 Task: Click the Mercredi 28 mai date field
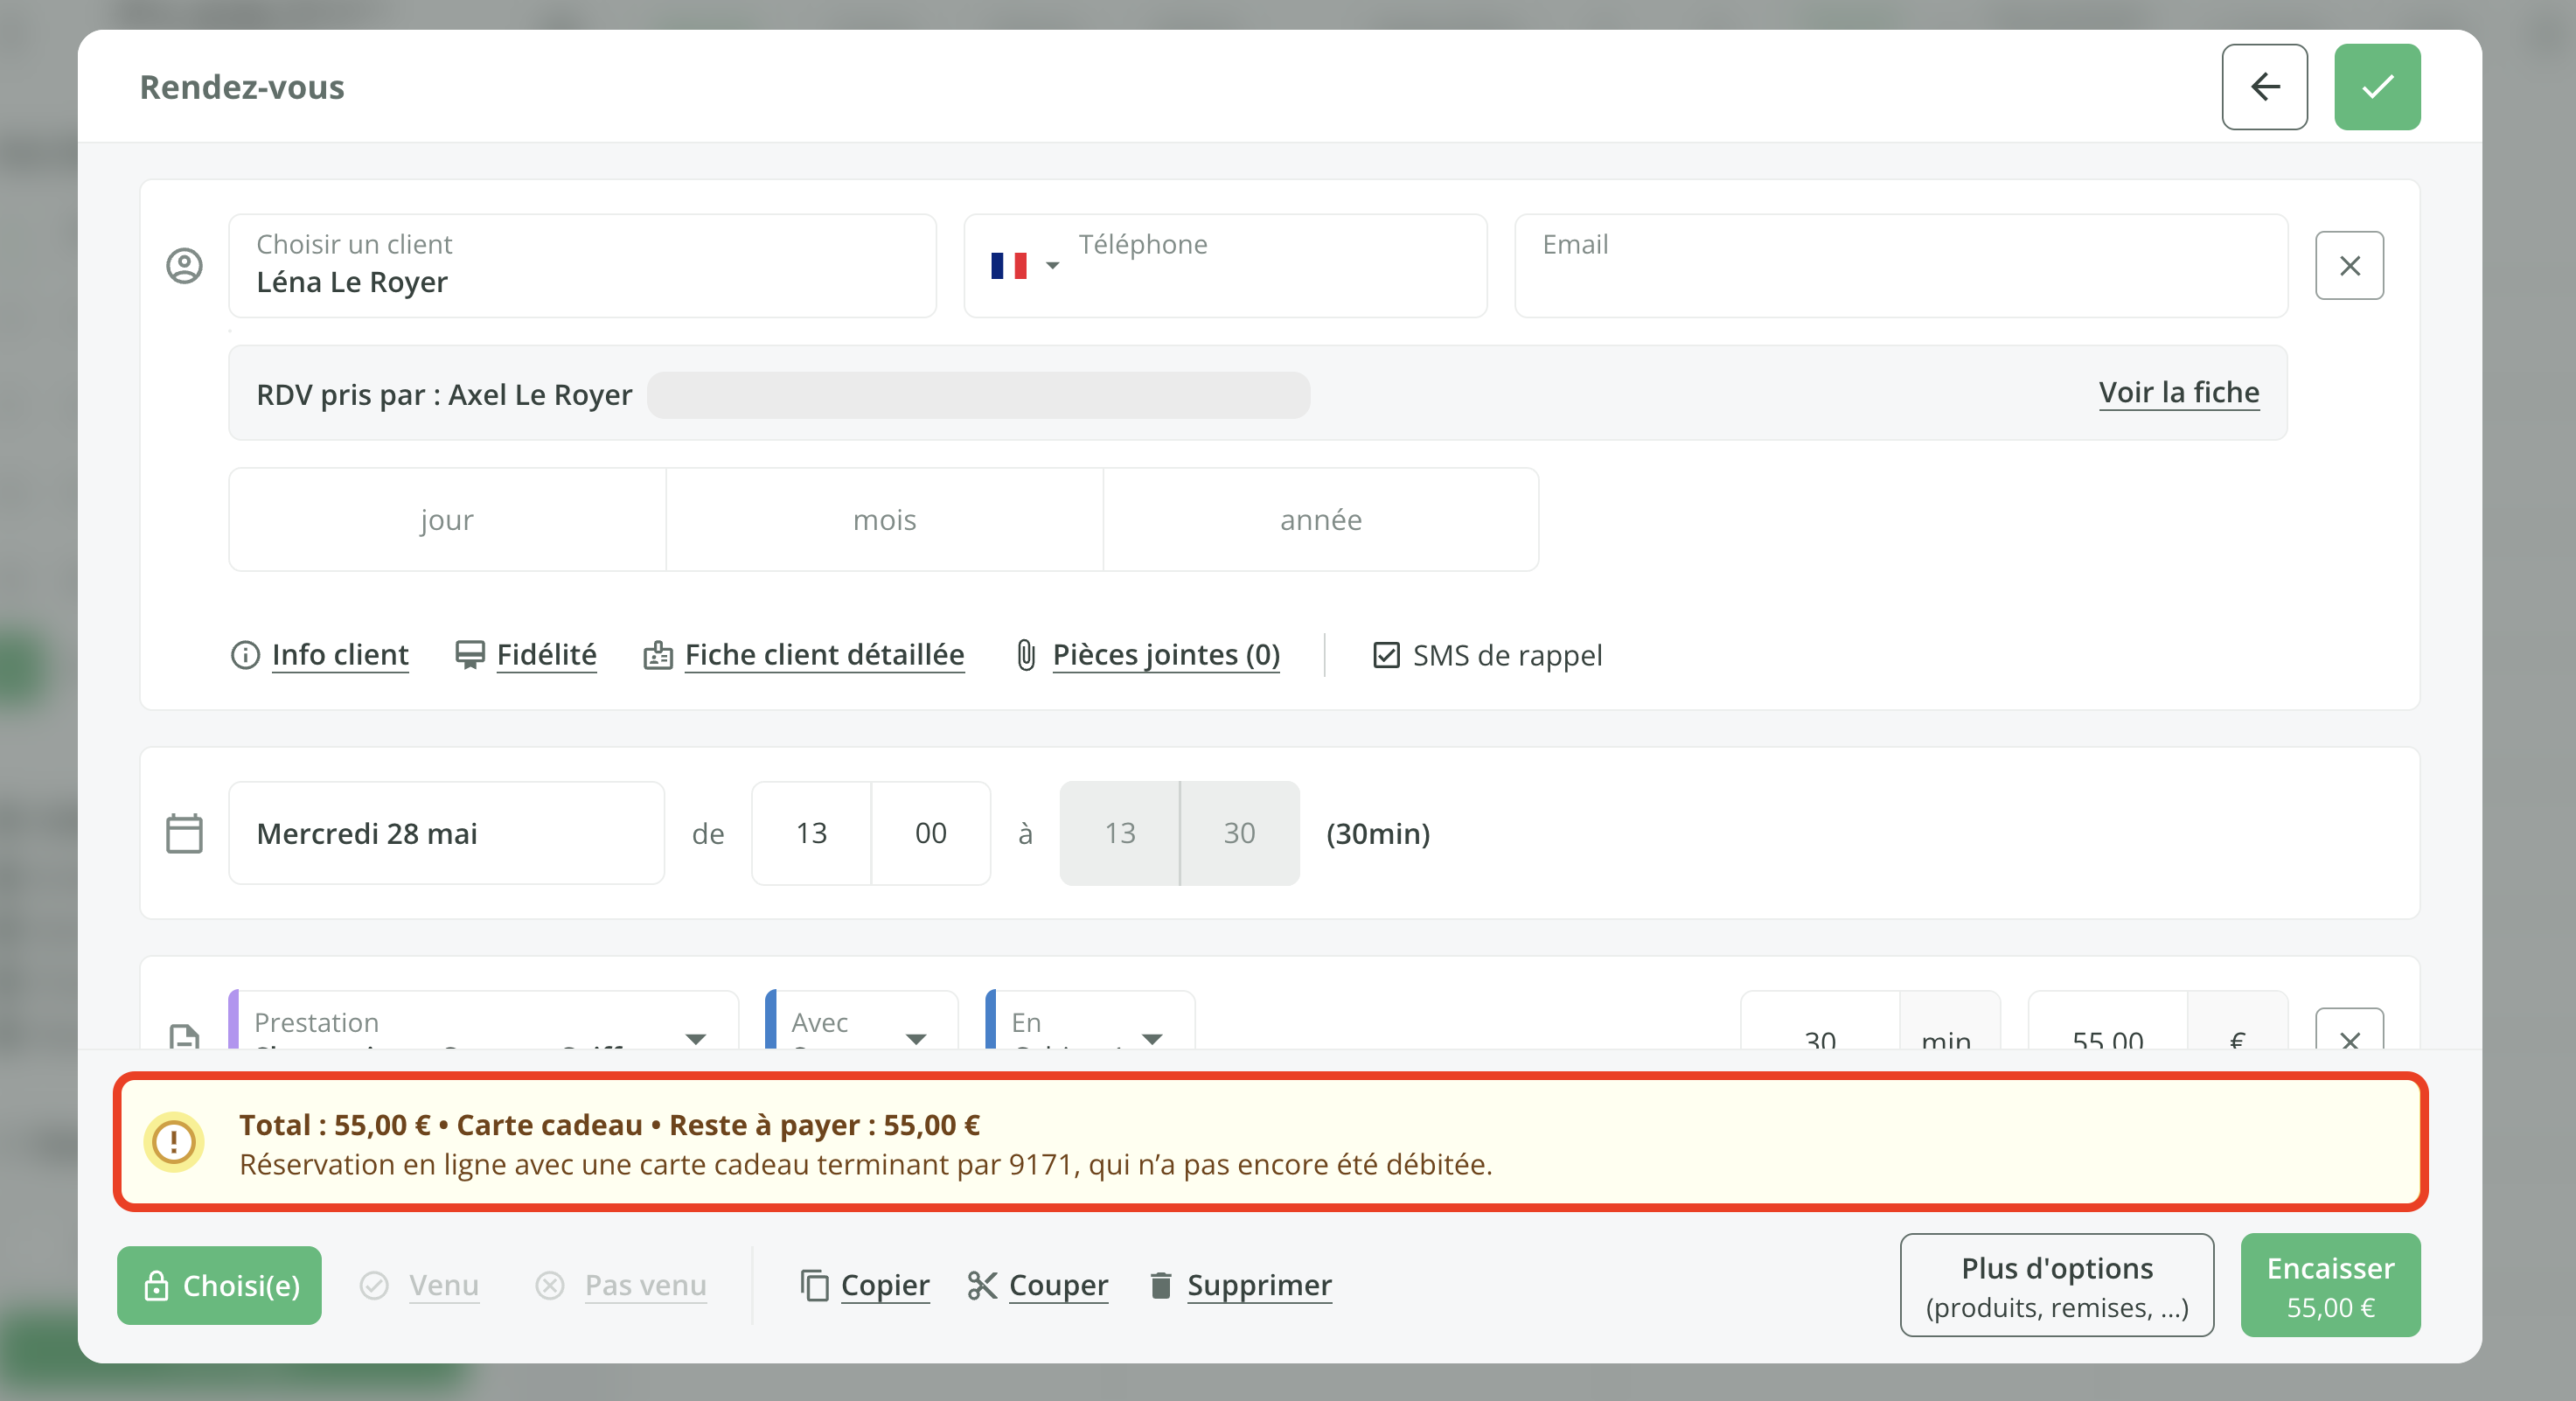[x=446, y=833]
